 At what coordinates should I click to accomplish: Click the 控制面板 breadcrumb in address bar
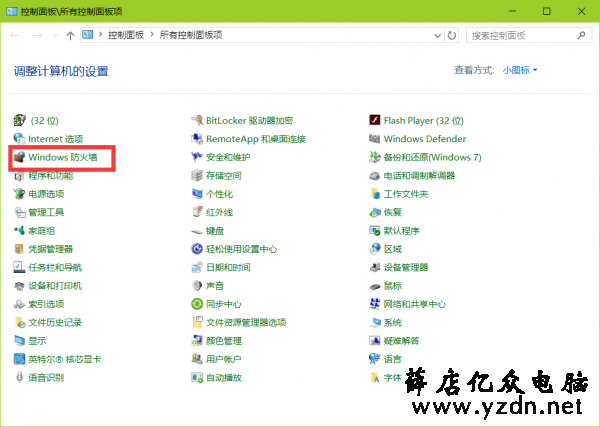pyautogui.click(x=126, y=35)
